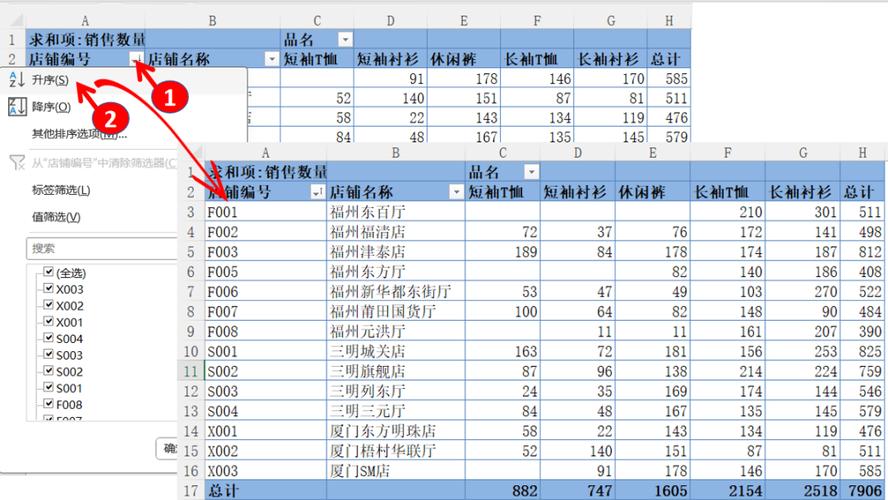Click total cell 882 in front table
Viewport: 888px width, 500px height.
(x=502, y=490)
